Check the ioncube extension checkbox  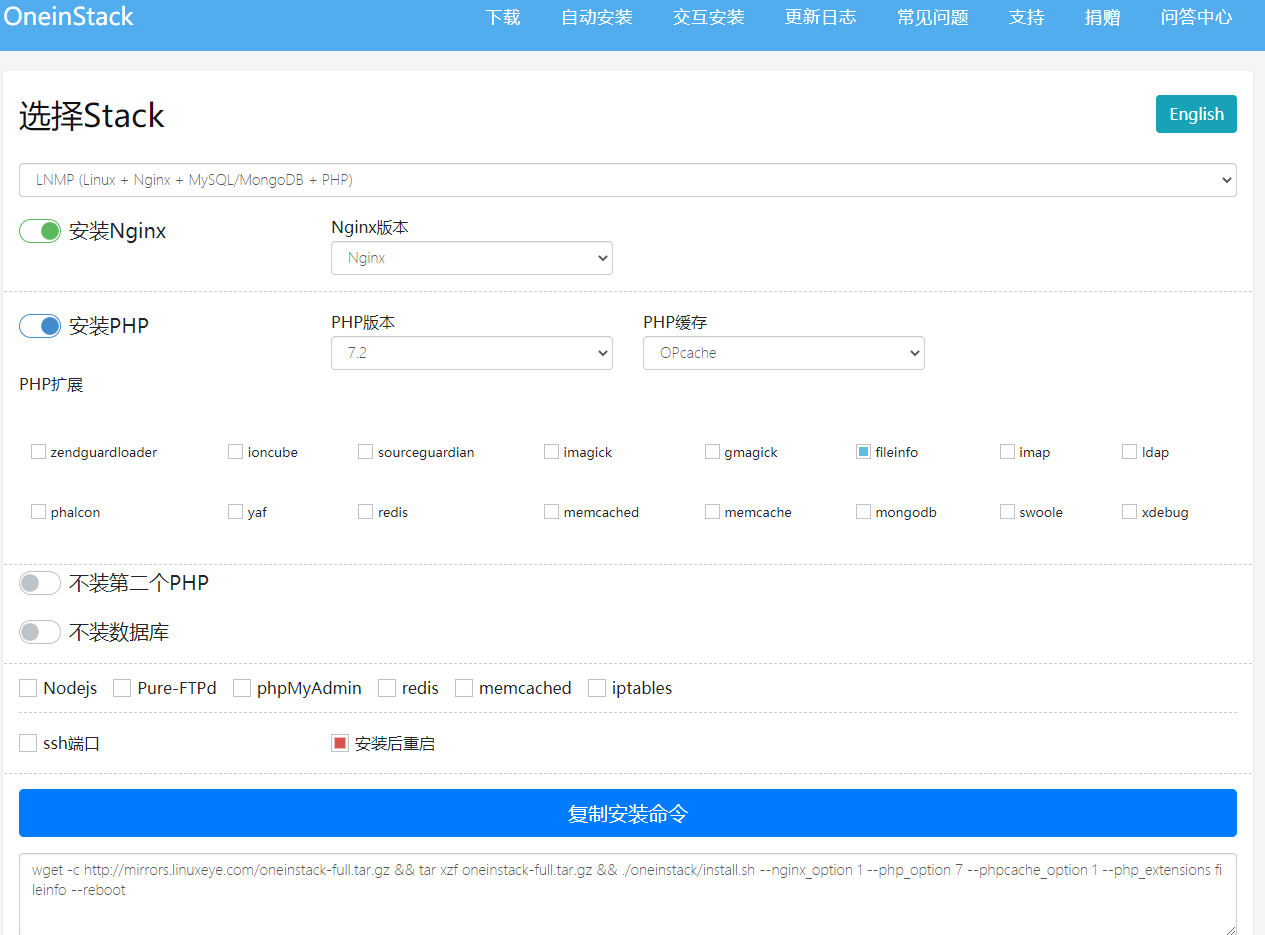pos(235,452)
